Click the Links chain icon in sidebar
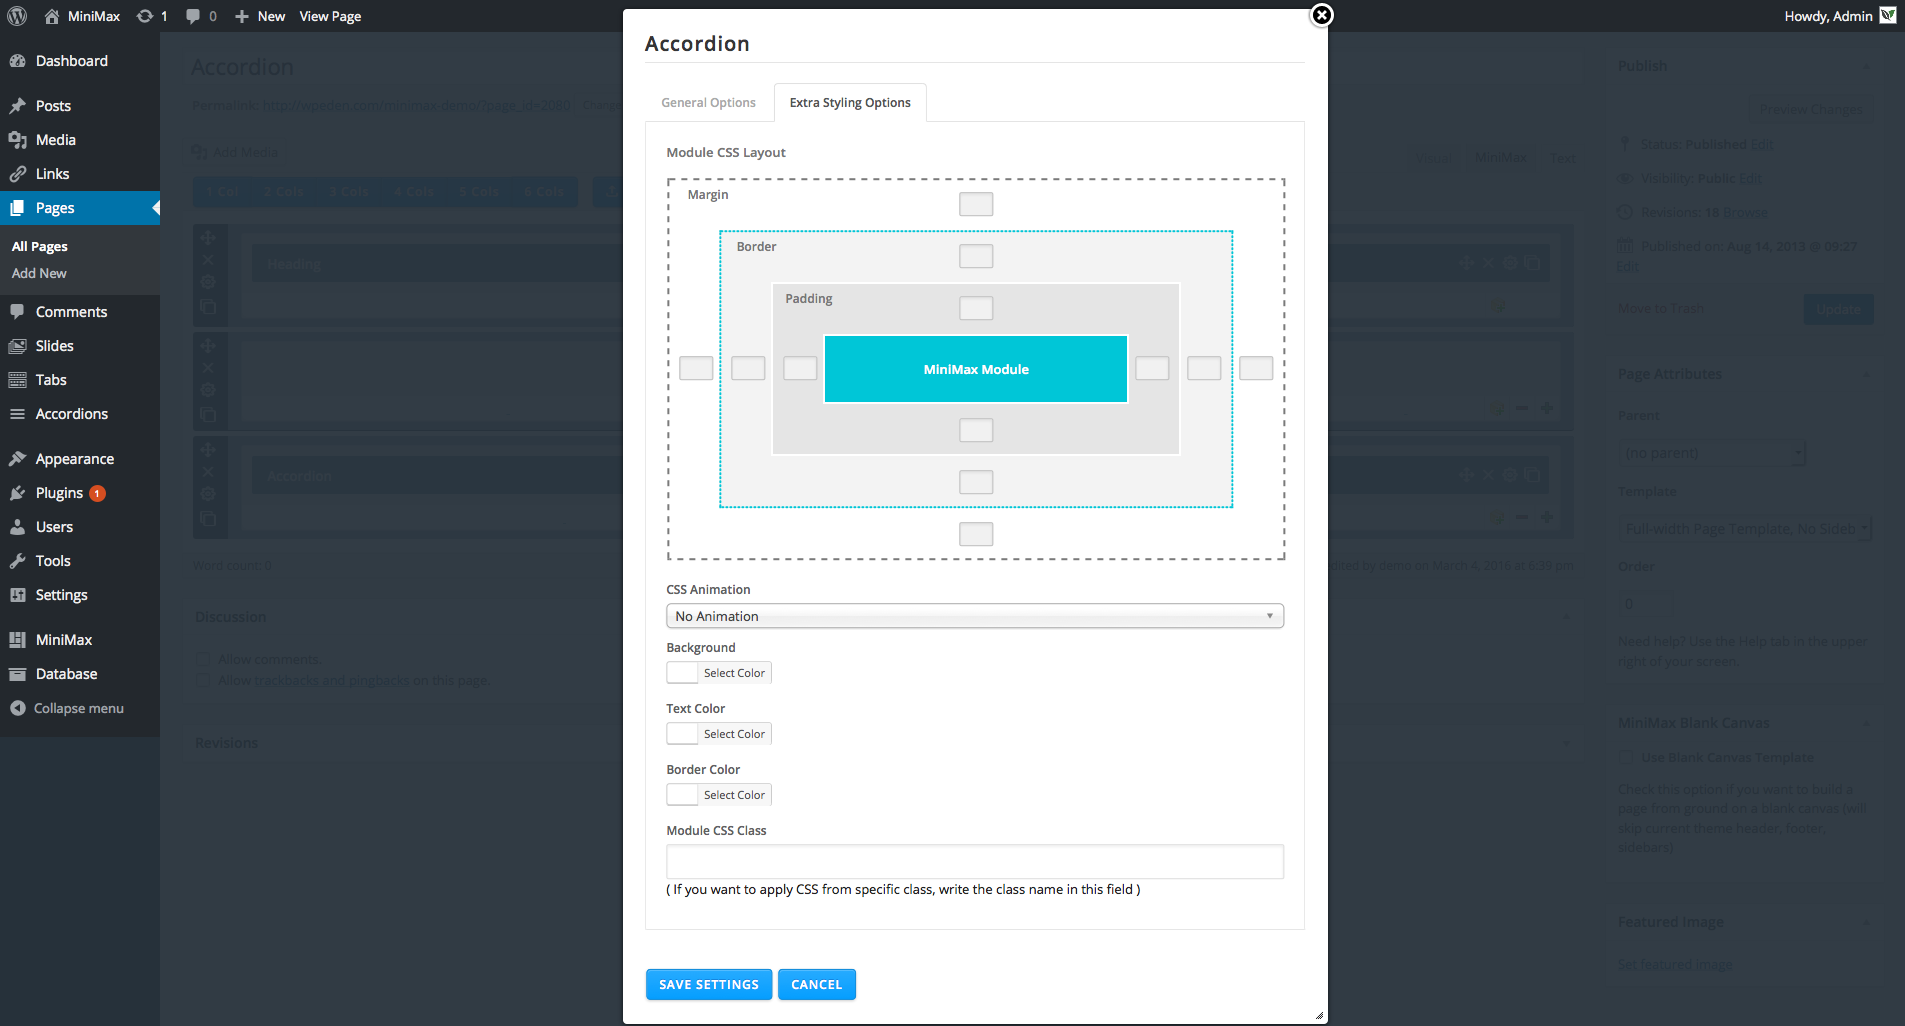This screenshot has width=1905, height=1026. click(17, 174)
